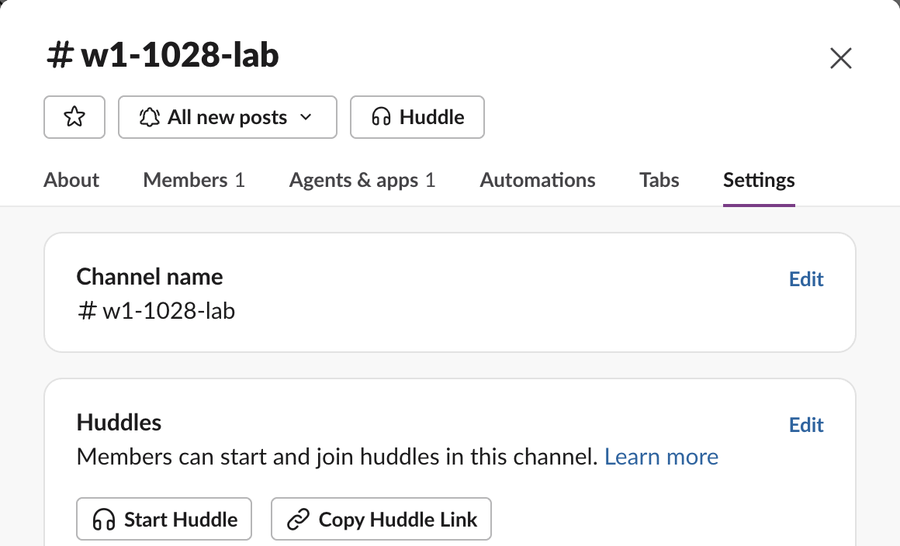This screenshot has width=900, height=546.
Task: Start a huddle from the header Huddle button
Action: [x=417, y=117]
